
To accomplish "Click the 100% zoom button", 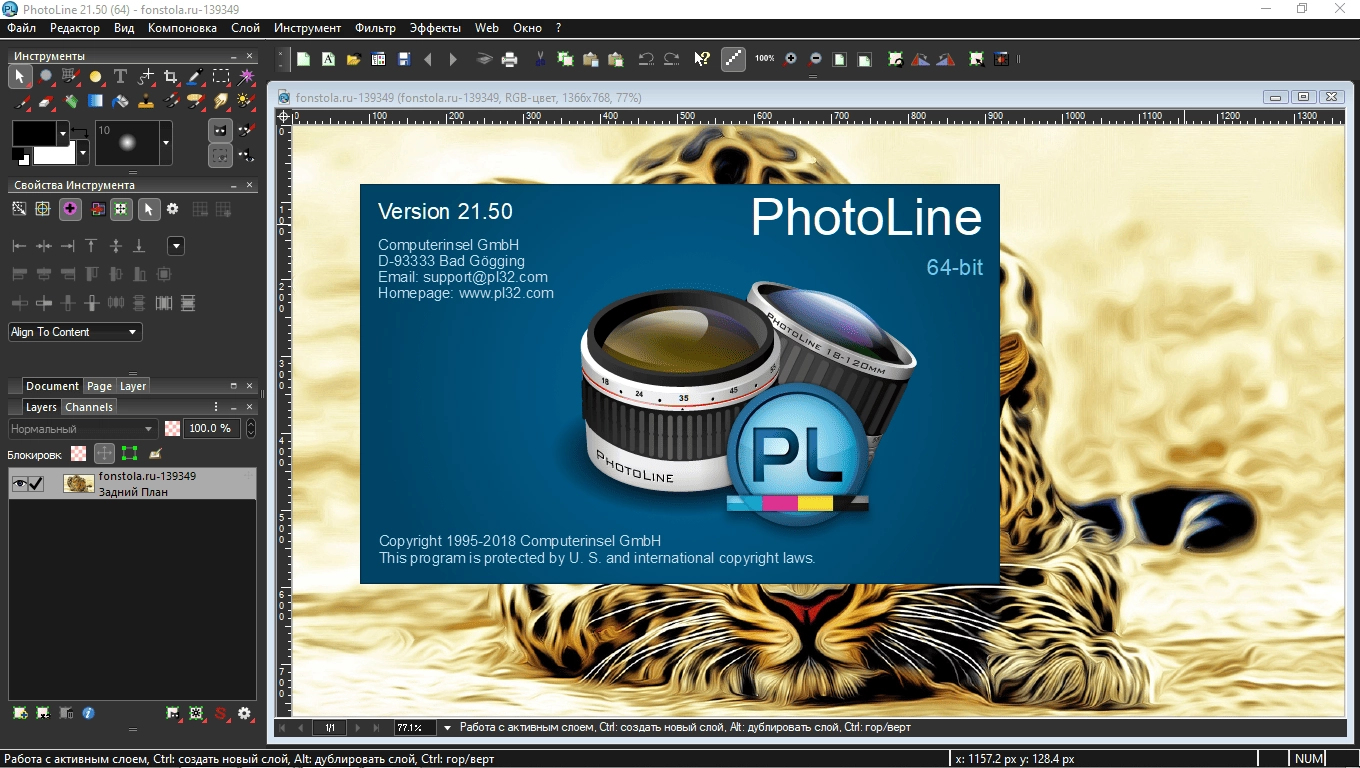I will [x=764, y=59].
